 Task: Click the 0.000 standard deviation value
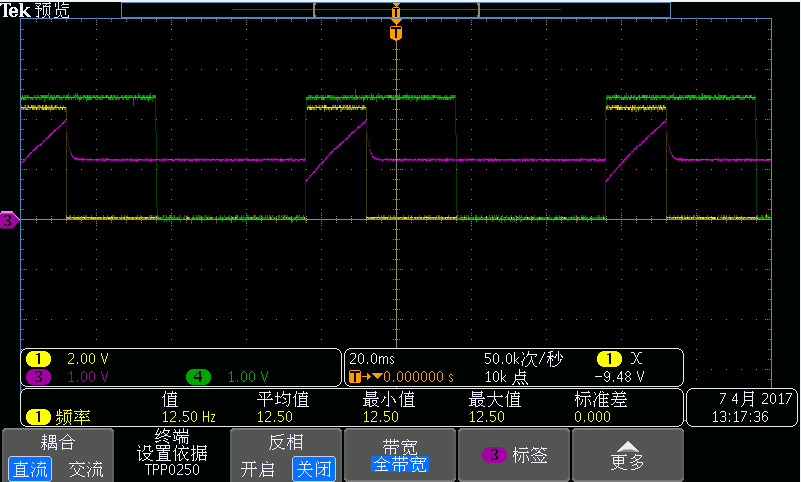tap(592, 417)
